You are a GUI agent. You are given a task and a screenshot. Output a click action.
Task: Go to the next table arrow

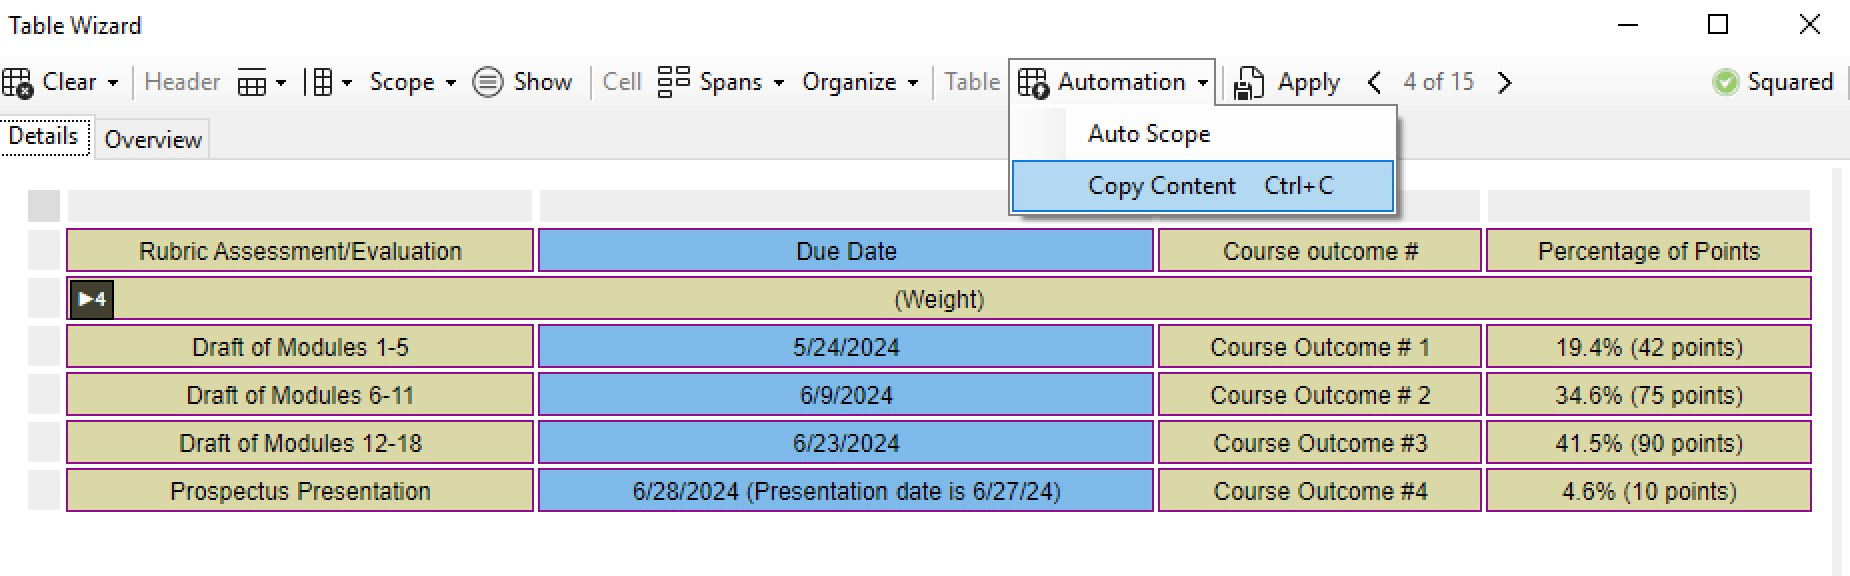click(x=1504, y=83)
